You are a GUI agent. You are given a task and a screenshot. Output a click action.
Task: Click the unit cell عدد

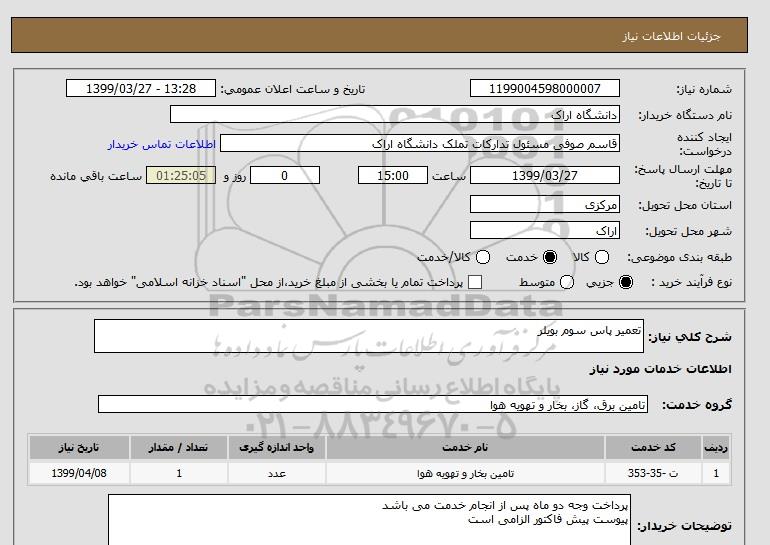click(276, 473)
